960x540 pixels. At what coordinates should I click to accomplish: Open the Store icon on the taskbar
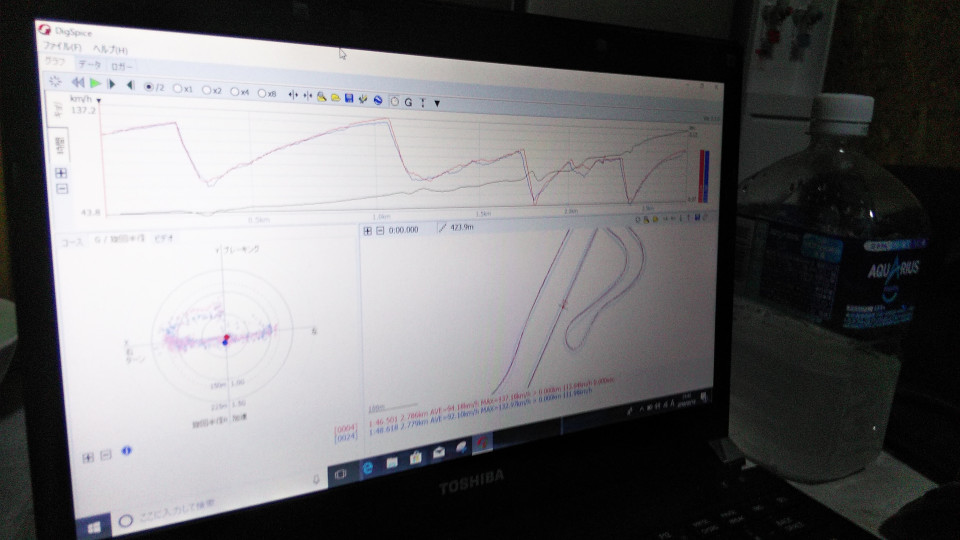click(416, 457)
